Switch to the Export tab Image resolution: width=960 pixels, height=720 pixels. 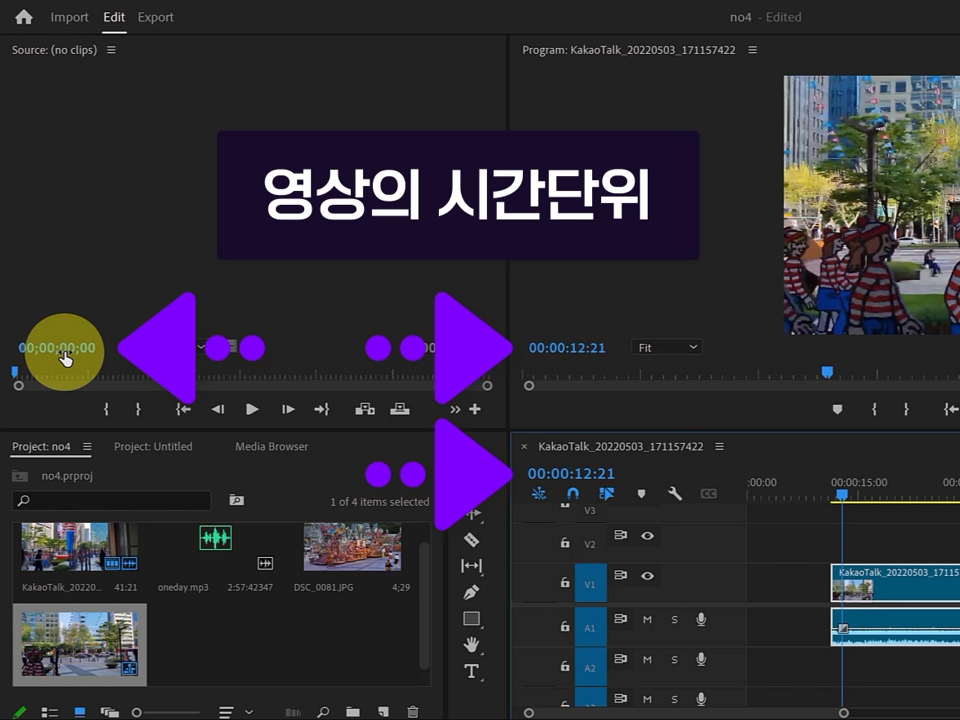(156, 17)
